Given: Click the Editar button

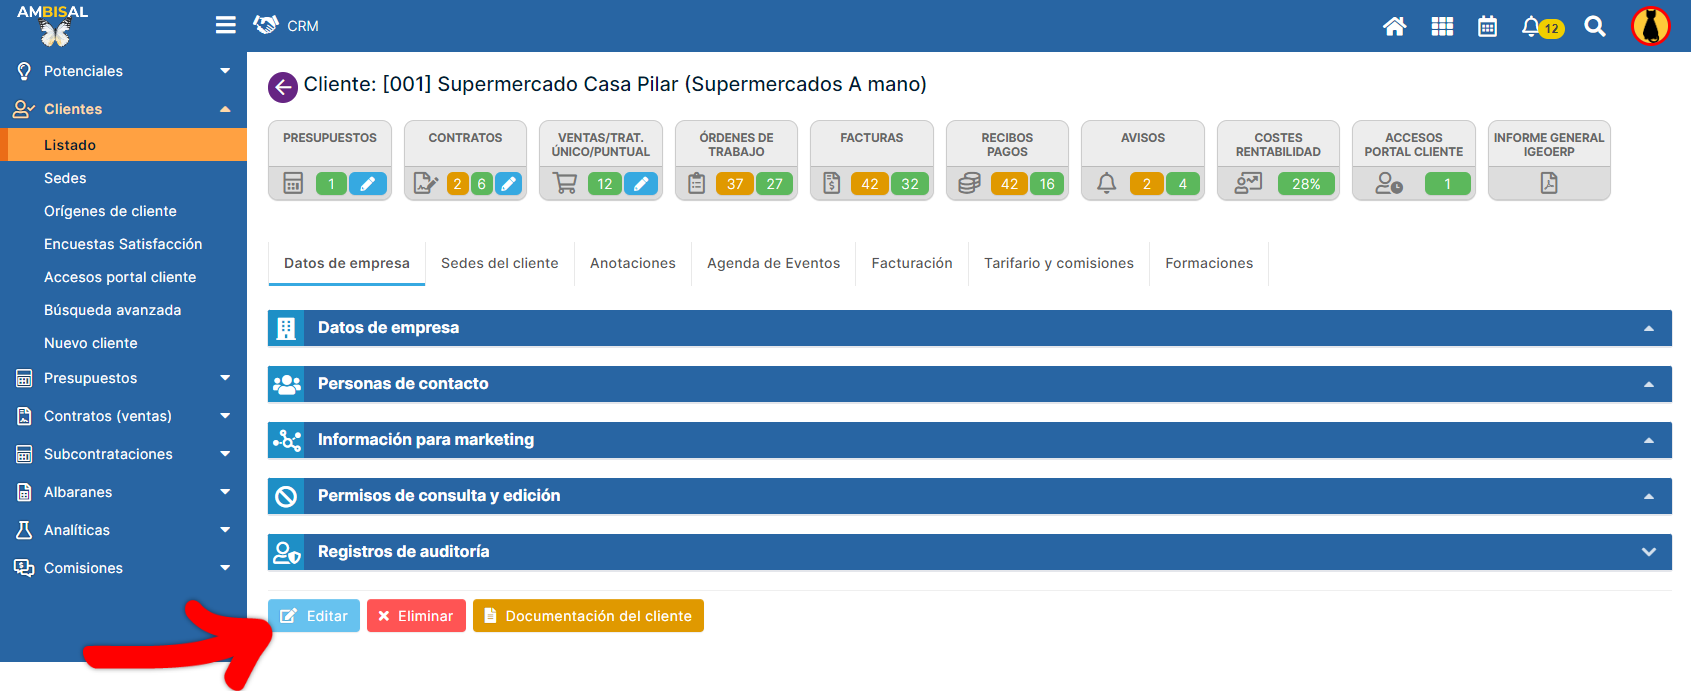Looking at the screenshot, I should pos(314,616).
